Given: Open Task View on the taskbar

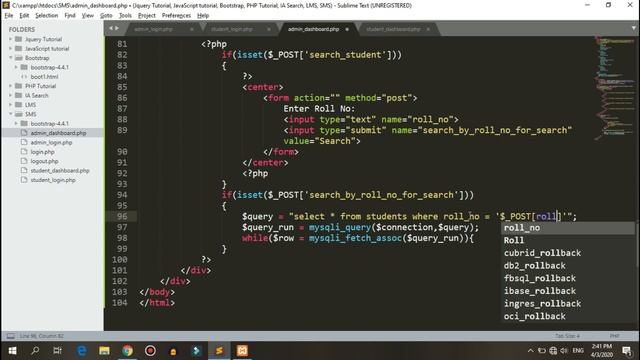Looking at the screenshot, I should 58,351.
